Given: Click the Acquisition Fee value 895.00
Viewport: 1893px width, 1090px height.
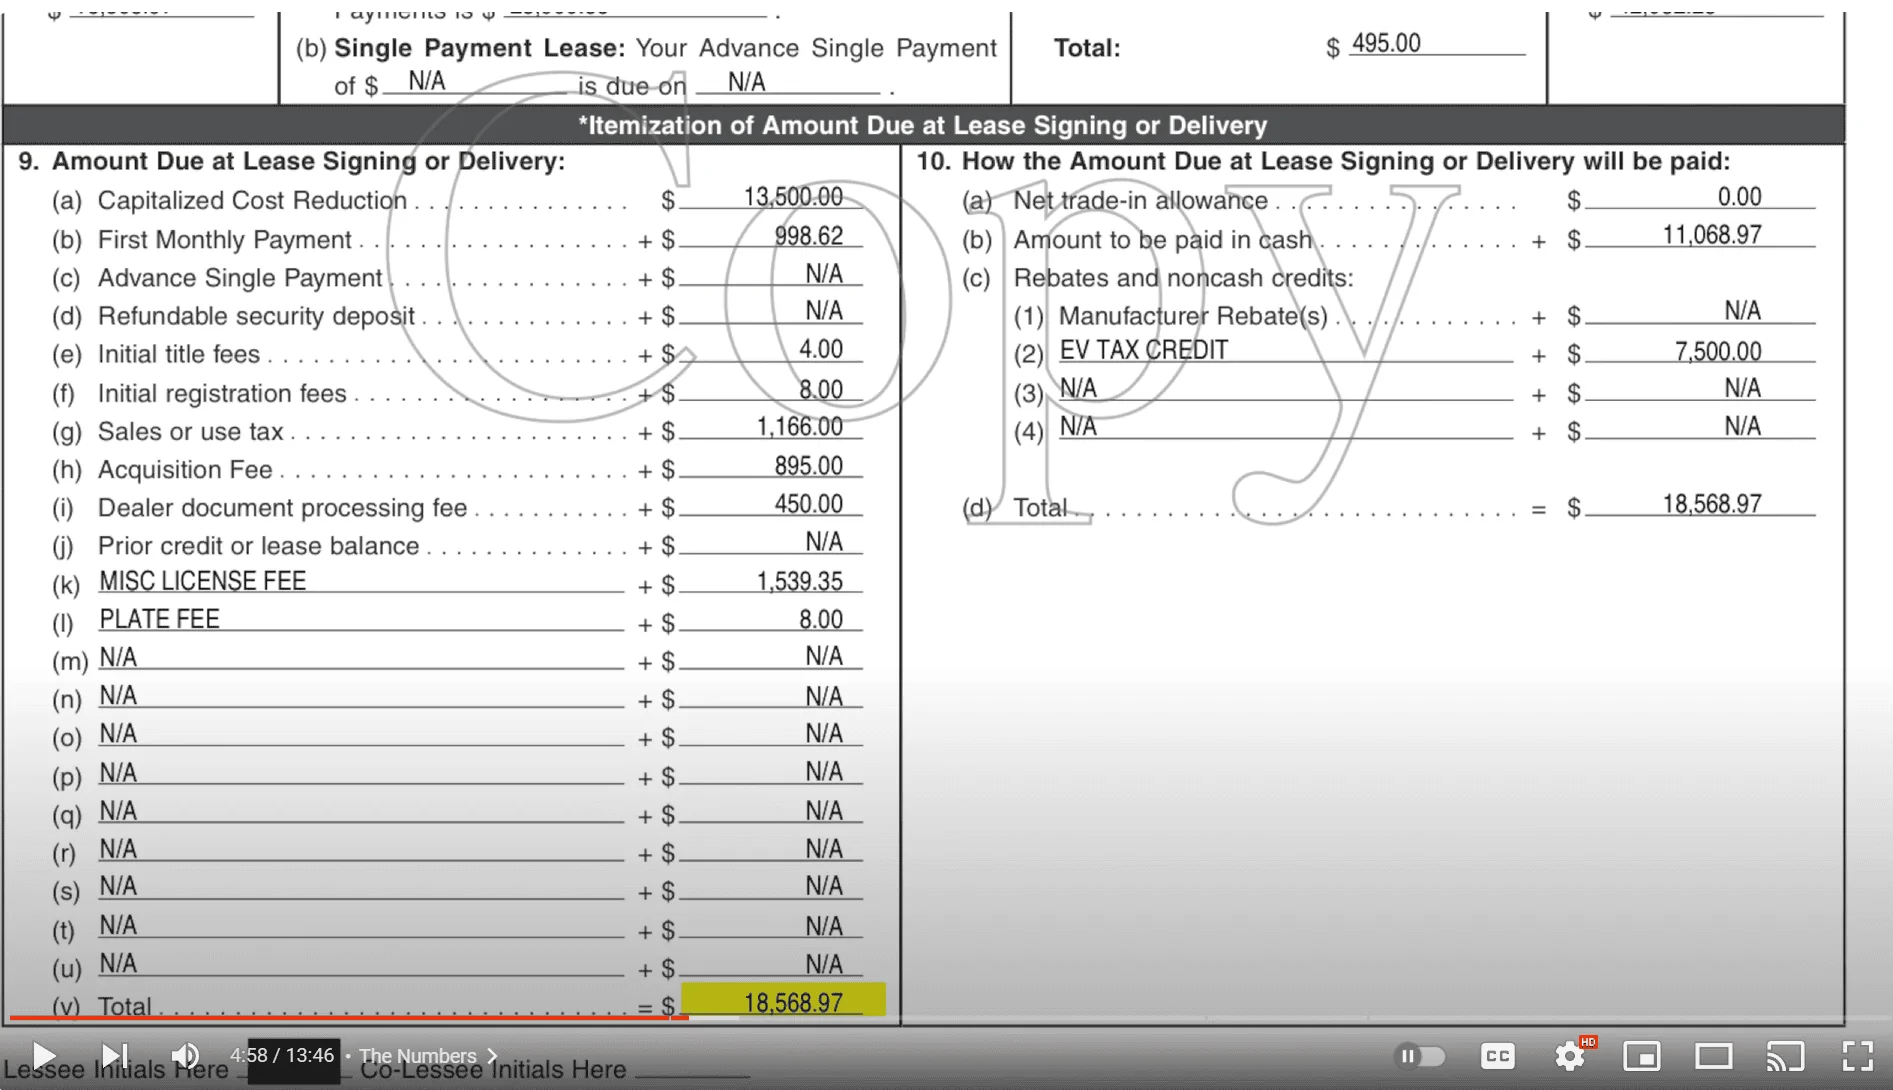Looking at the screenshot, I should coord(809,466).
